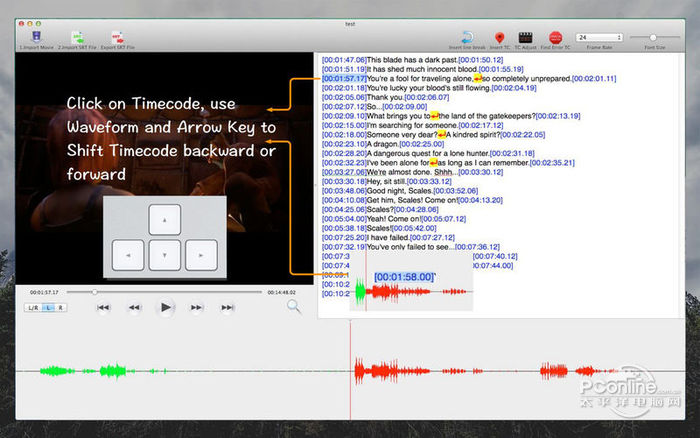The width and height of the screenshot is (700, 438).
Task: Click the subtitle 'Thank you.'
Action: [385, 97]
